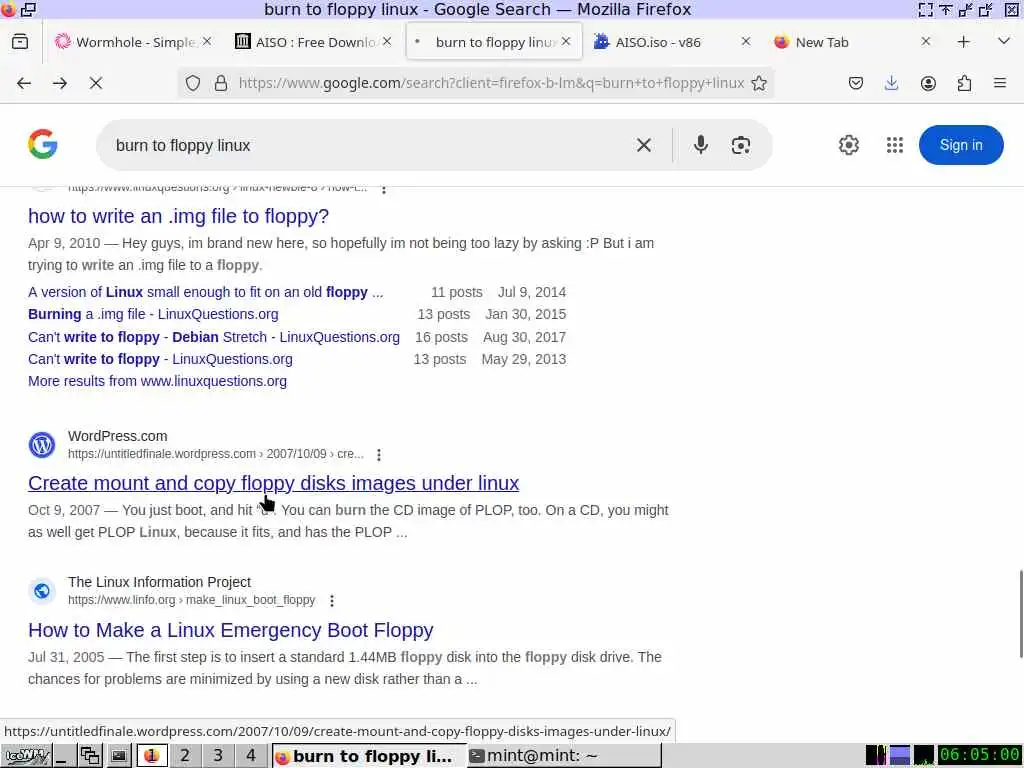
Task: Sign in to Google account
Action: click(961, 145)
